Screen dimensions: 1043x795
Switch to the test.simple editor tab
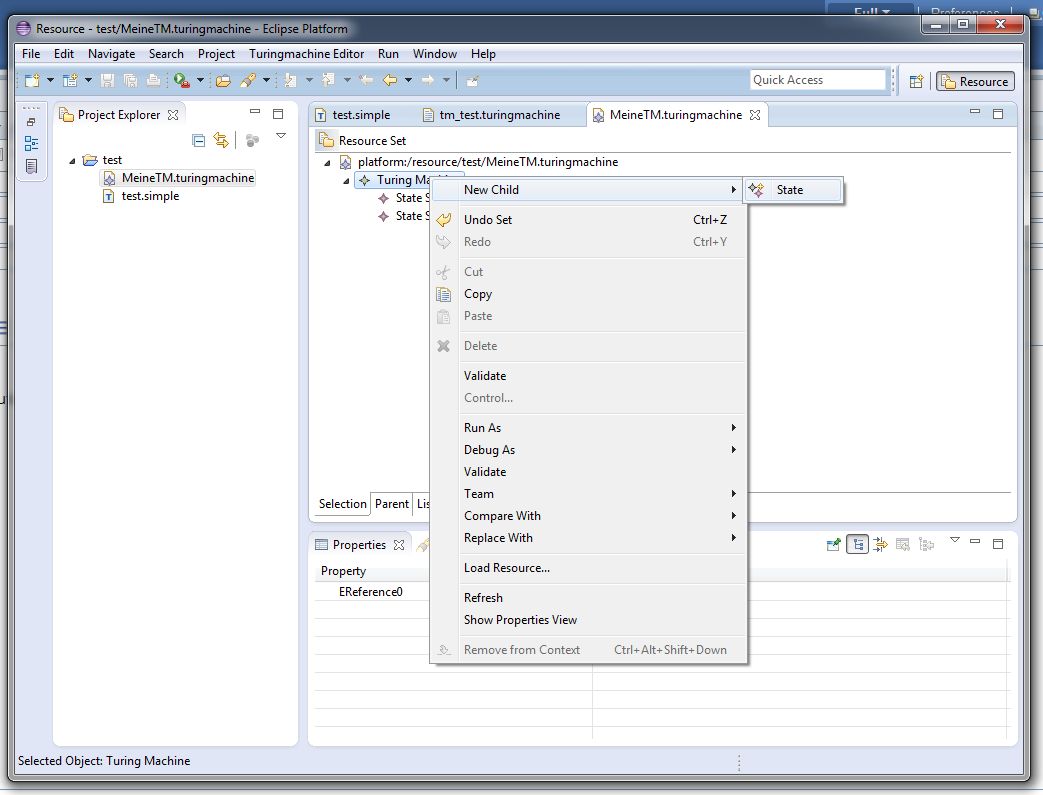(x=353, y=114)
